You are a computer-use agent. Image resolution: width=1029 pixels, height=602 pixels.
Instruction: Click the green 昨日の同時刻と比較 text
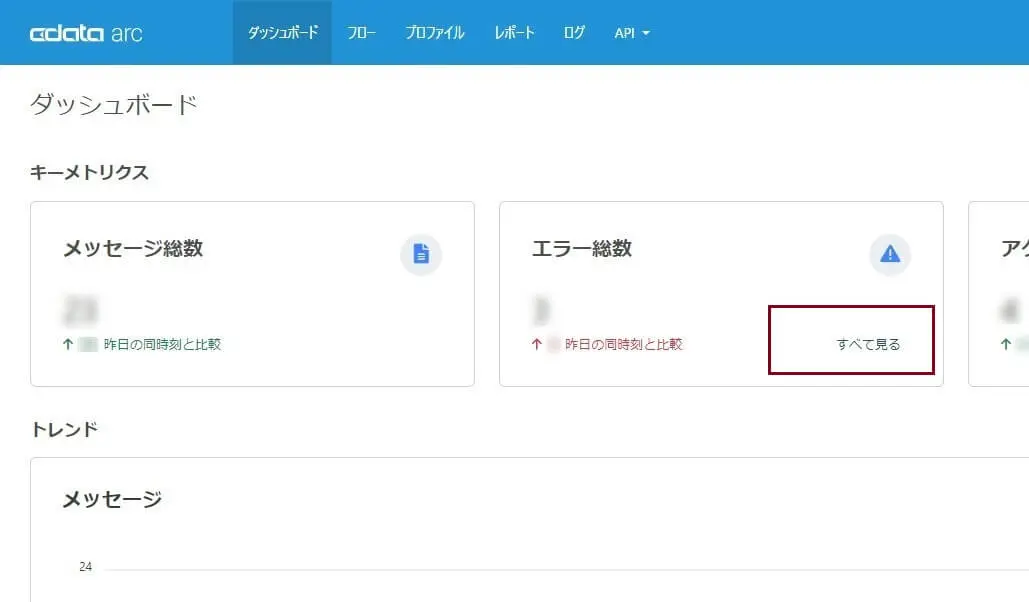[x=163, y=344]
